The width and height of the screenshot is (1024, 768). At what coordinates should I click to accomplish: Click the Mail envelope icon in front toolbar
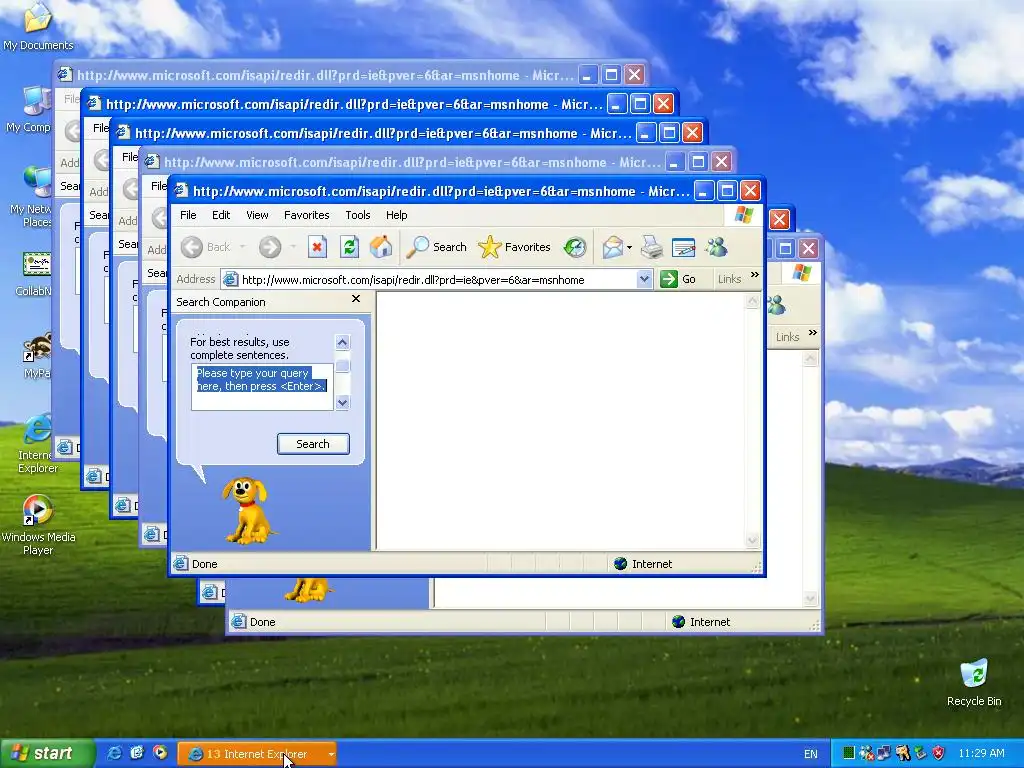(613, 247)
